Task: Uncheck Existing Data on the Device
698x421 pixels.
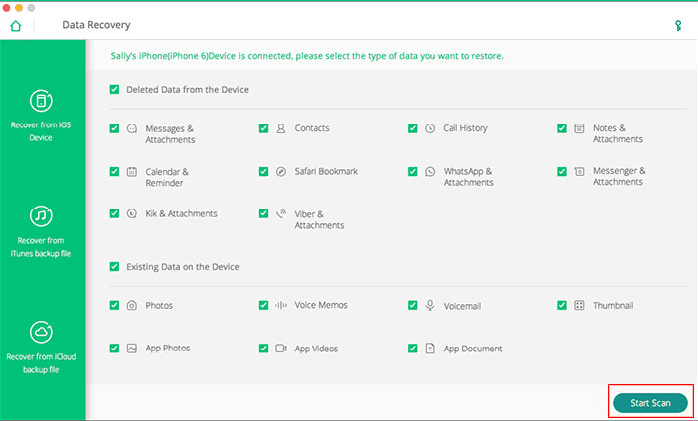Action: 115,267
